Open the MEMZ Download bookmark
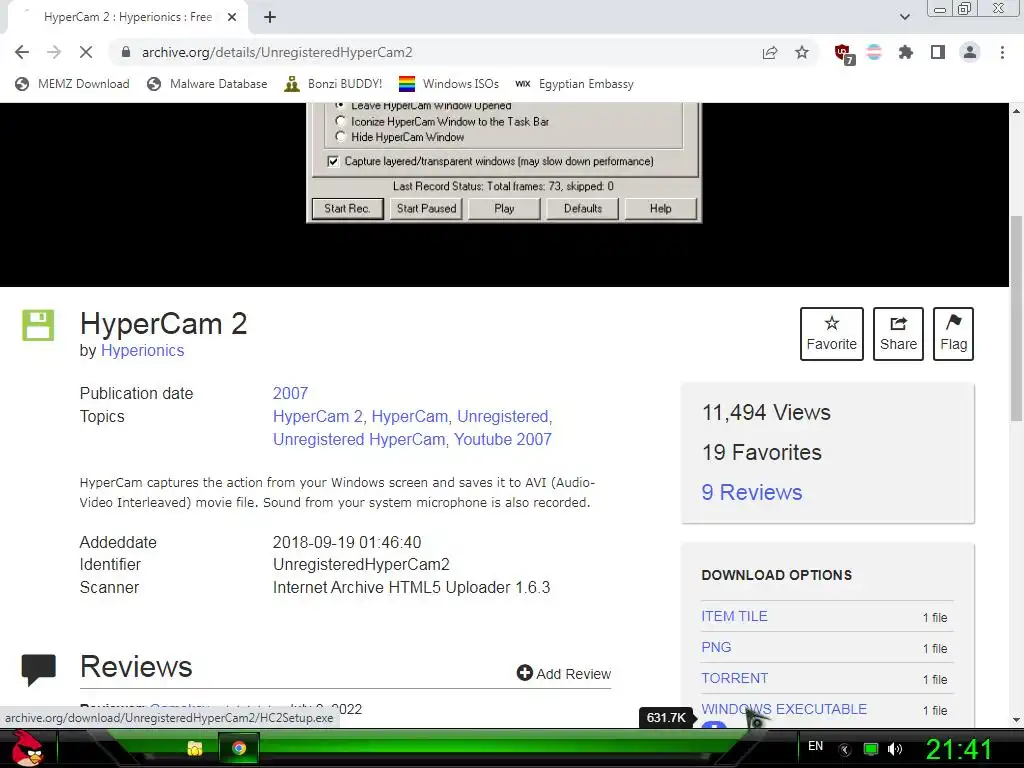1024x768 pixels. (72, 84)
